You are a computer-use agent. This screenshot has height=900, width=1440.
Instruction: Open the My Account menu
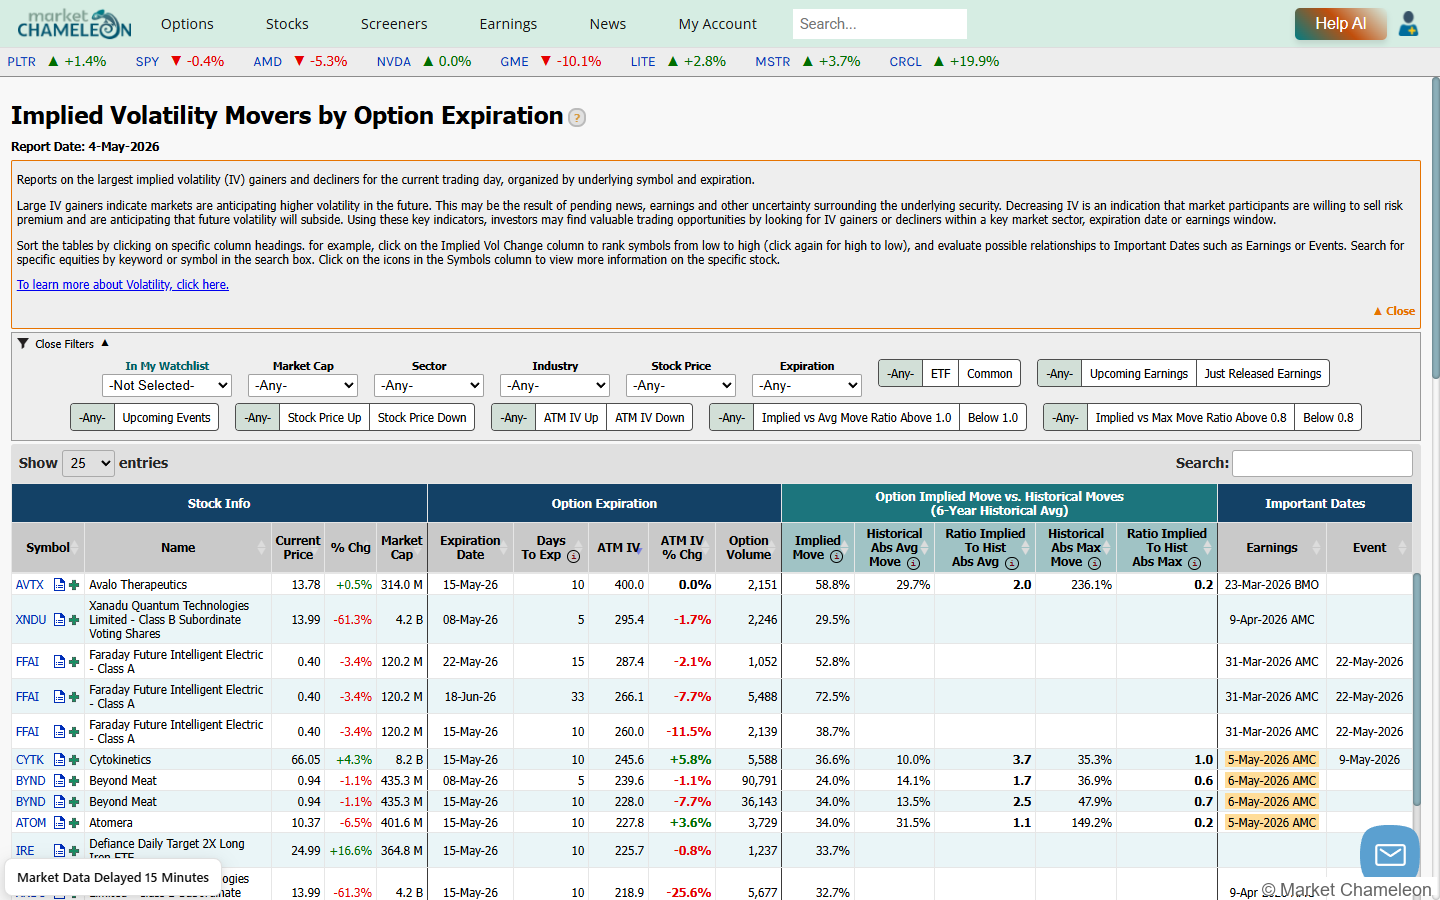pos(718,24)
